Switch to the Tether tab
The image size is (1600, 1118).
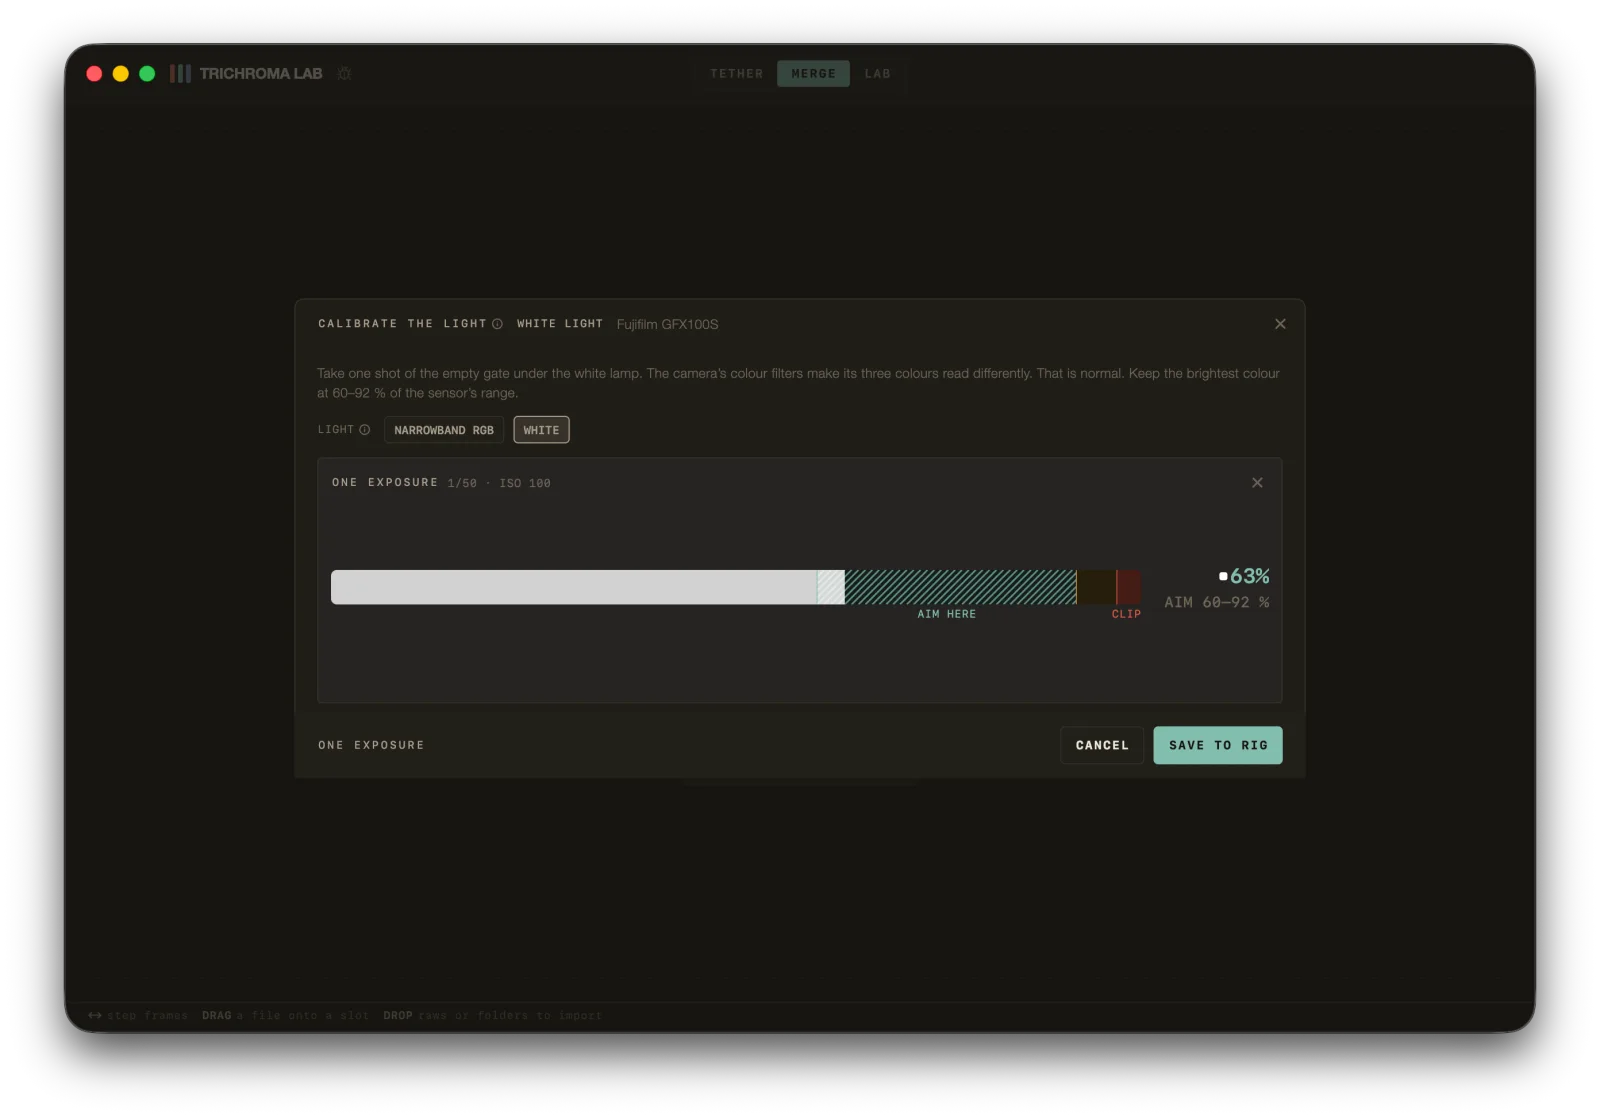pyautogui.click(x=737, y=74)
